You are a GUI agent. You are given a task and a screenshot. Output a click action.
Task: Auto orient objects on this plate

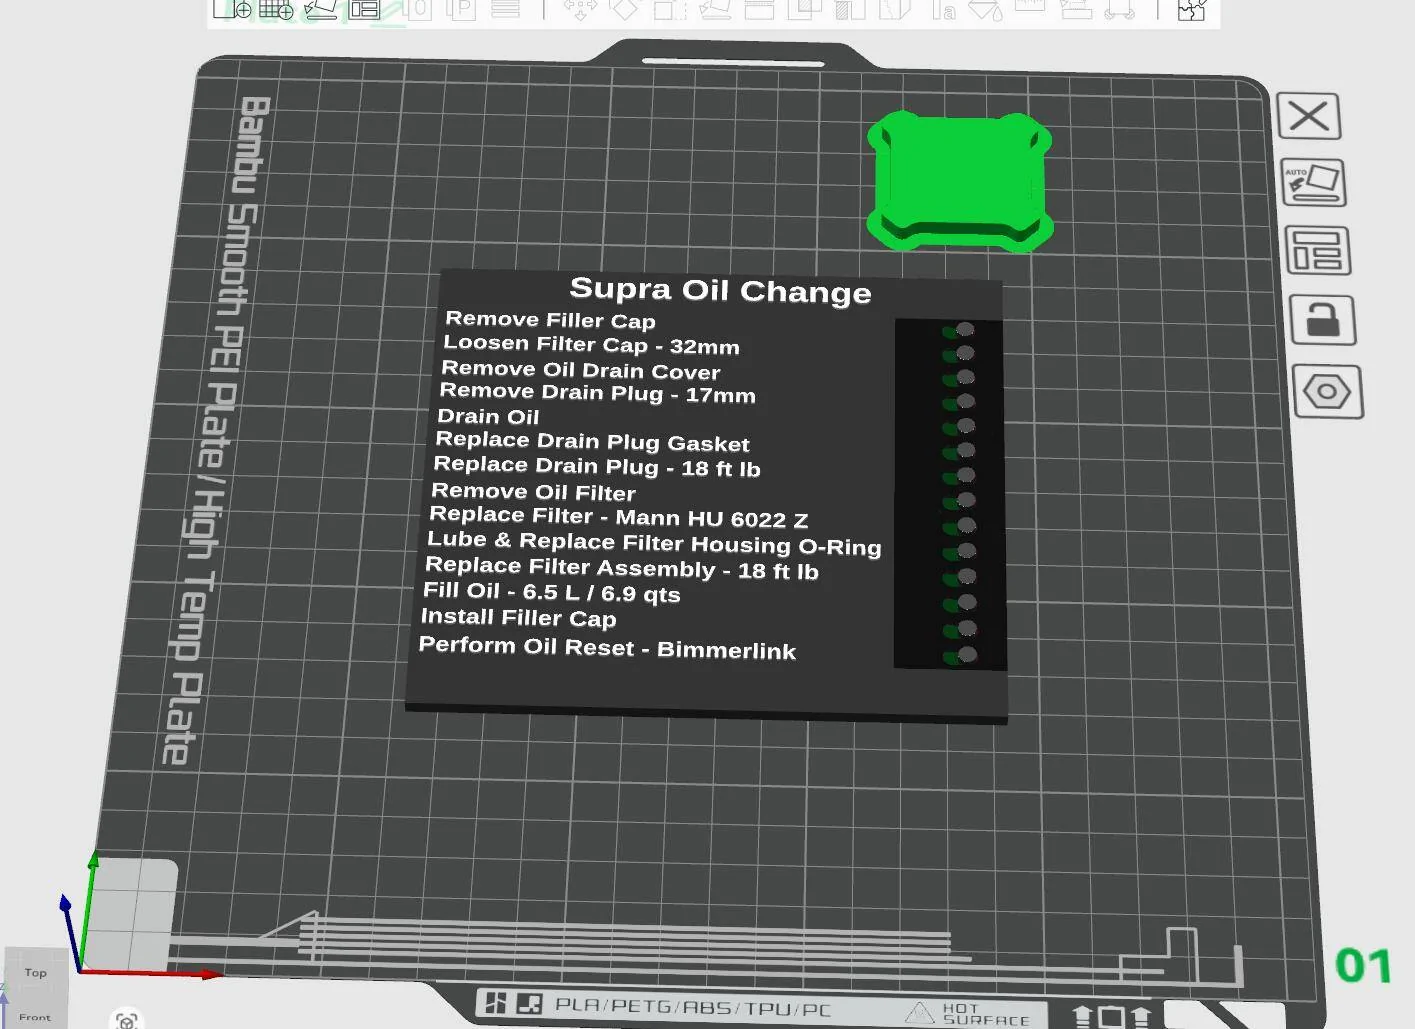(1313, 183)
